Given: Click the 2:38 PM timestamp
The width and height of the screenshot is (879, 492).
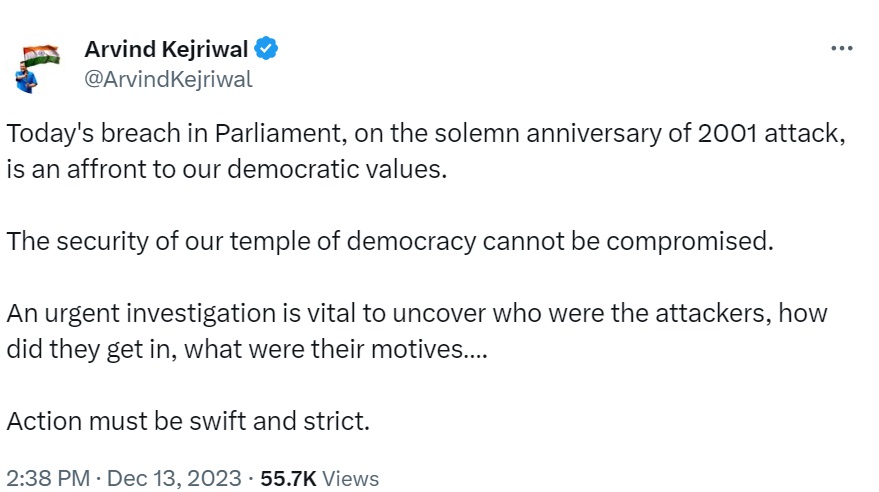Looking at the screenshot, I should tap(47, 479).
